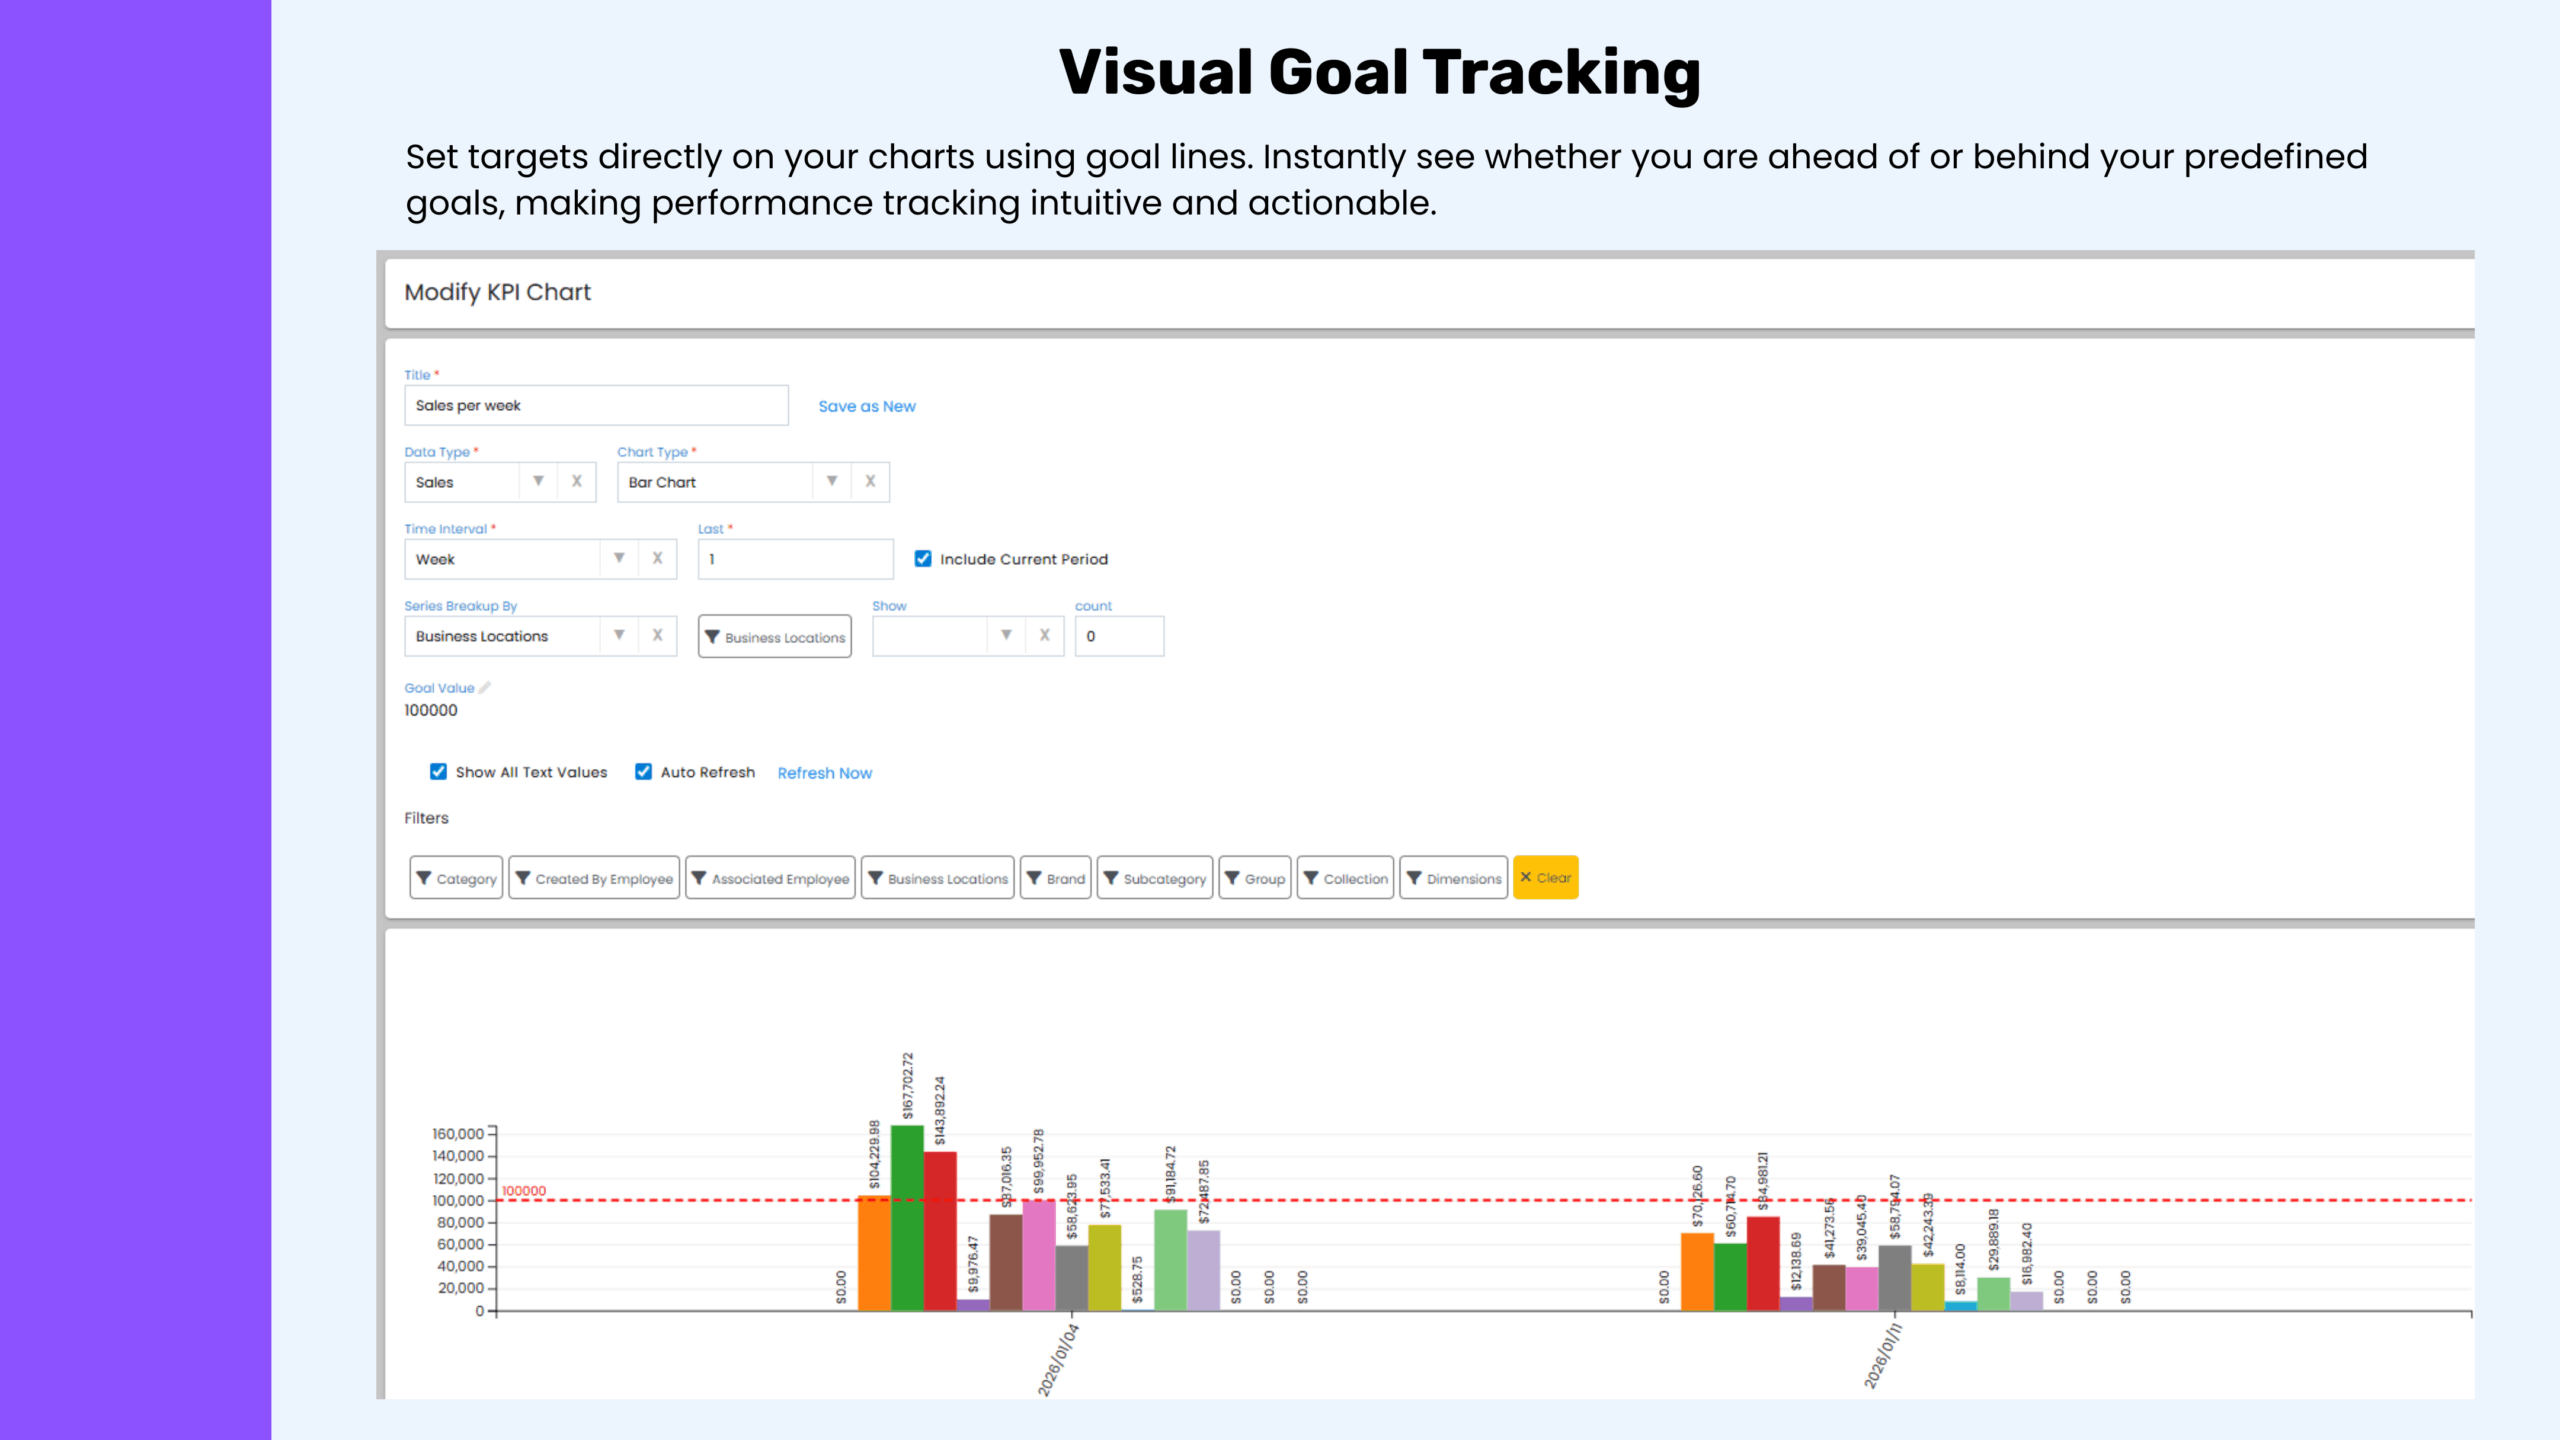Open the Category filter funnel button
Screen dimensions: 2560x1440
coord(456,878)
